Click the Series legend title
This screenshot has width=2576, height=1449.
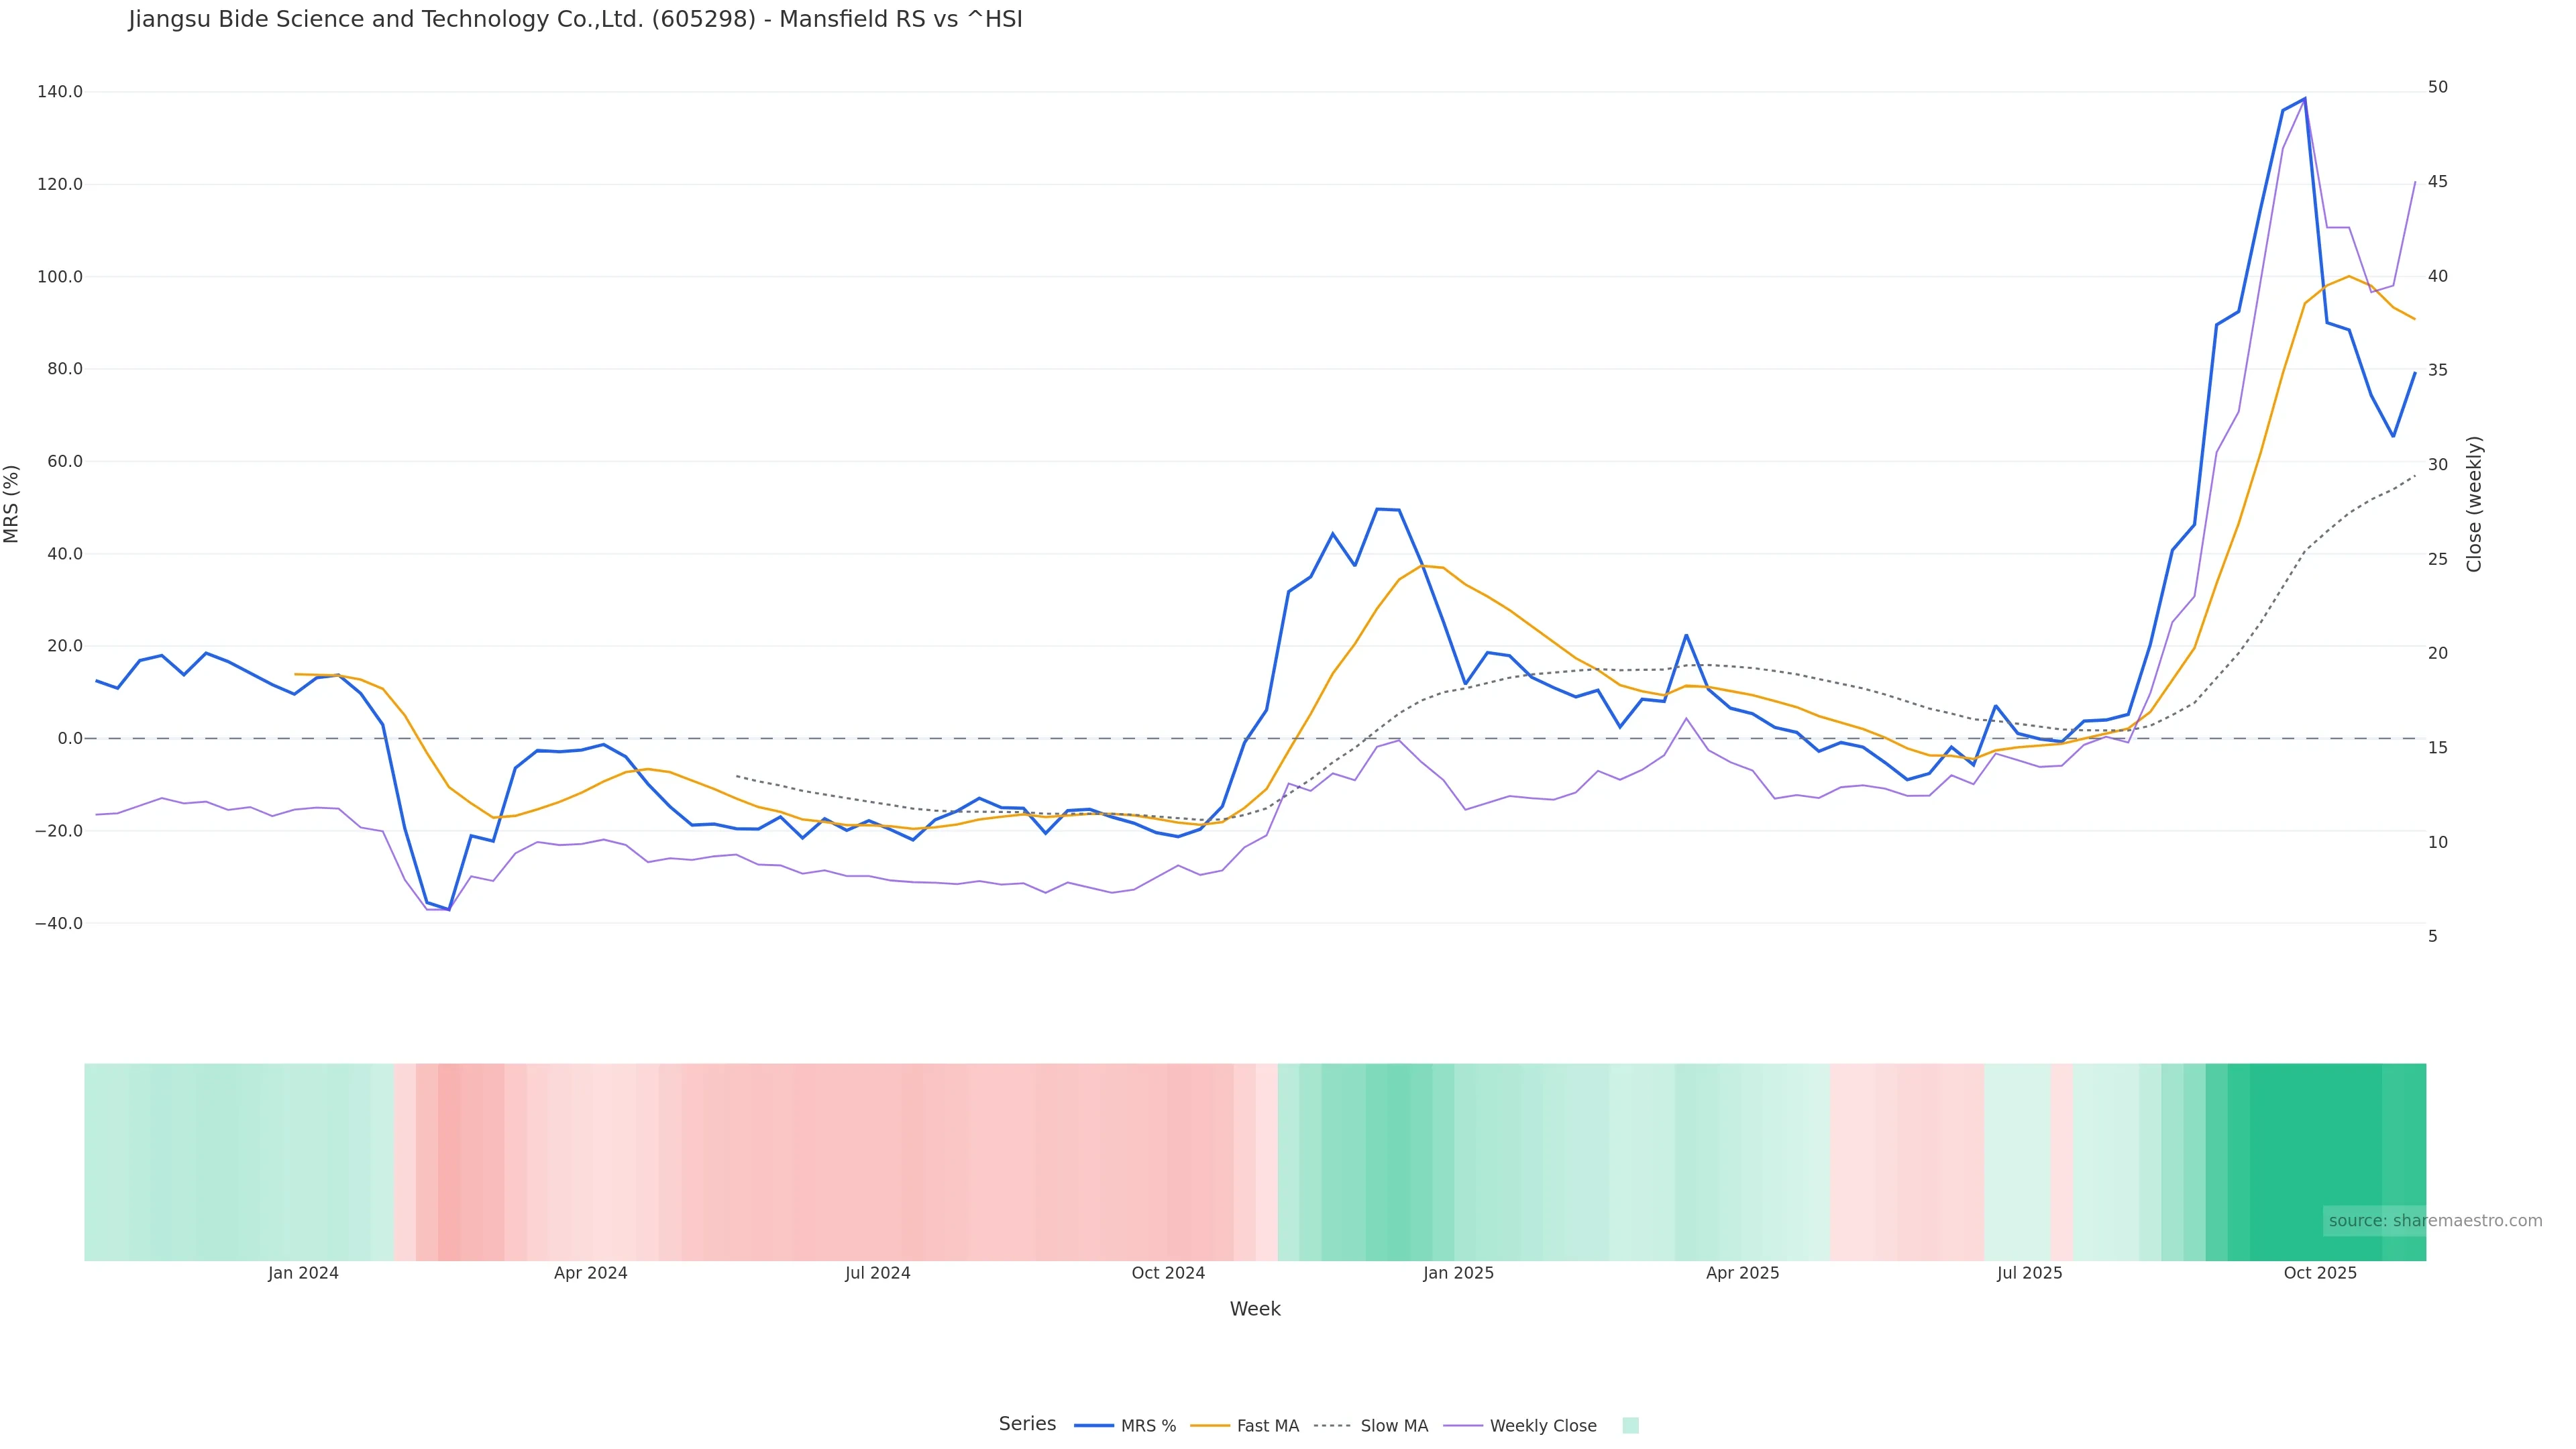tap(1027, 1424)
